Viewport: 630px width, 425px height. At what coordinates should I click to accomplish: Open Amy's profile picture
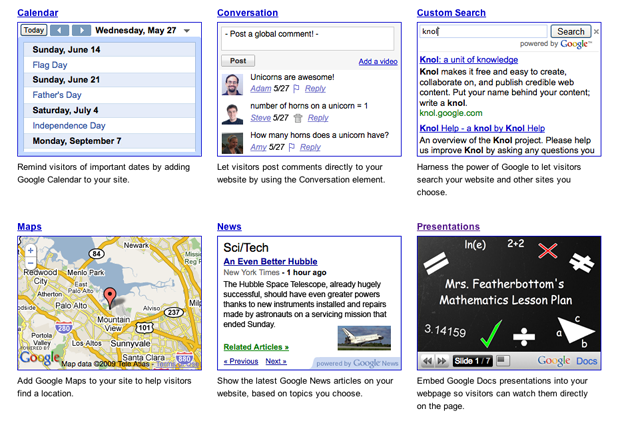(x=232, y=143)
